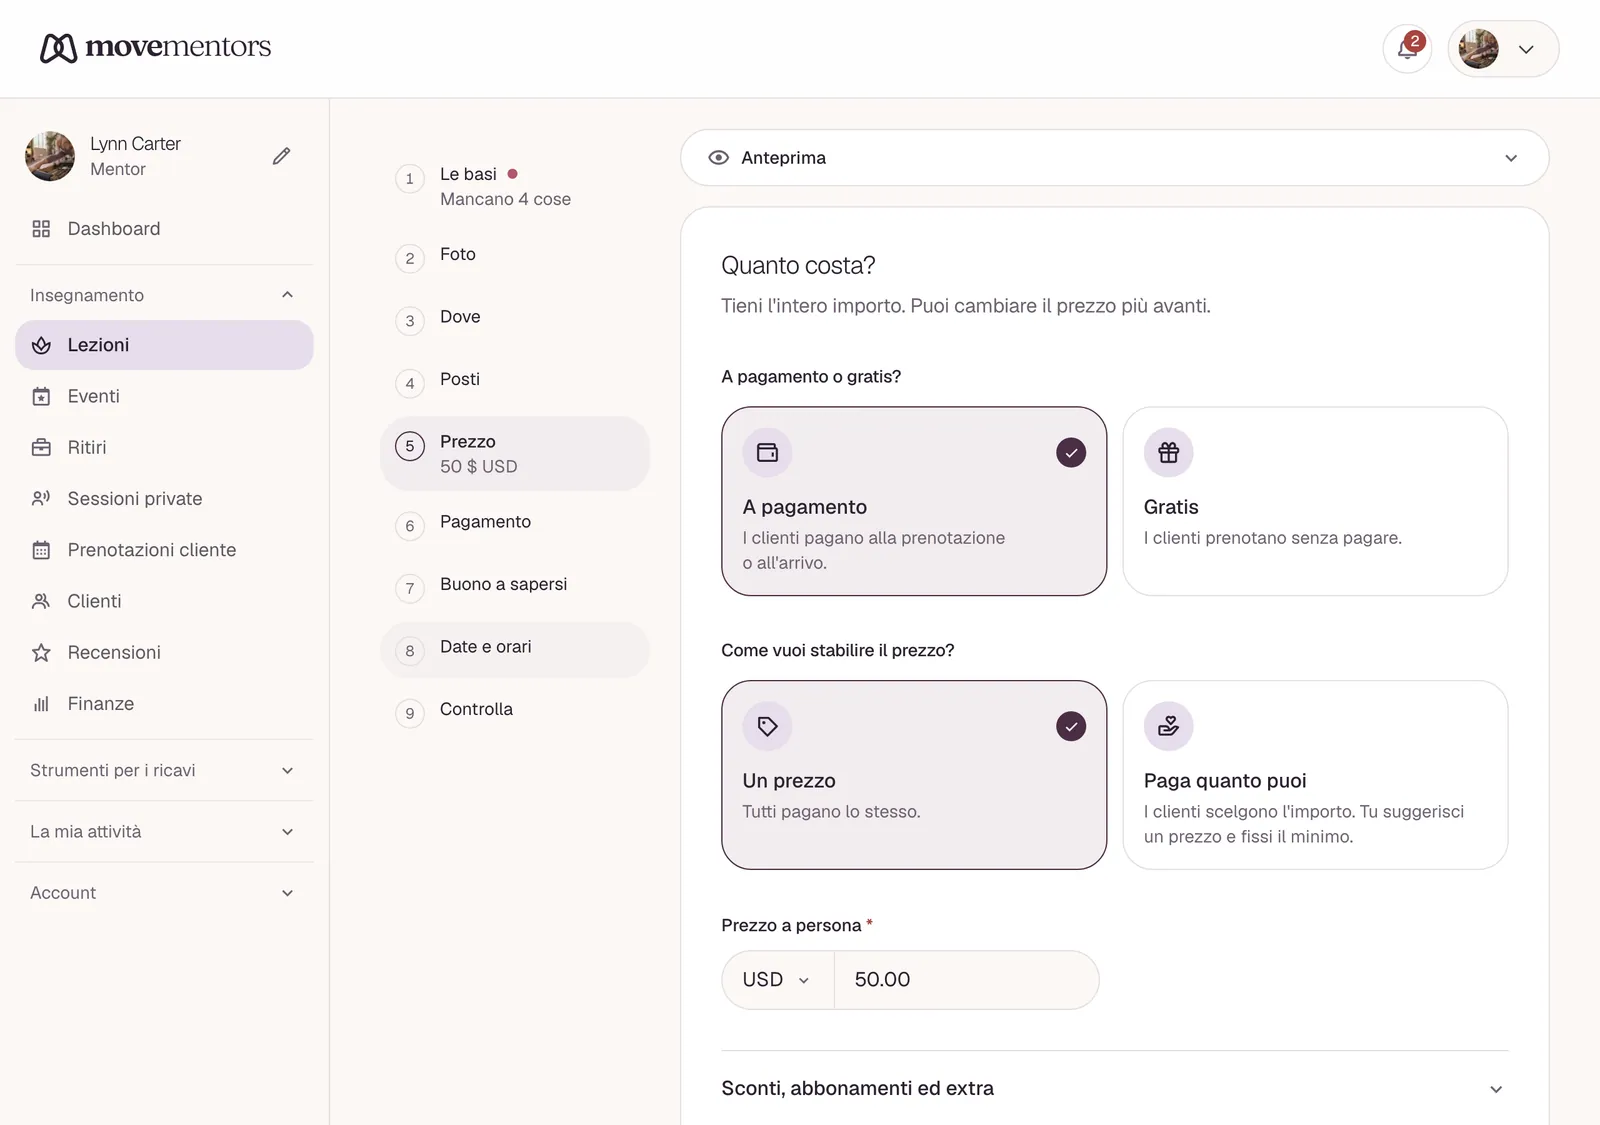Go to step 4 Posti
Image resolution: width=1600 pixels, height=1125 pixels.
pos(515,381)
